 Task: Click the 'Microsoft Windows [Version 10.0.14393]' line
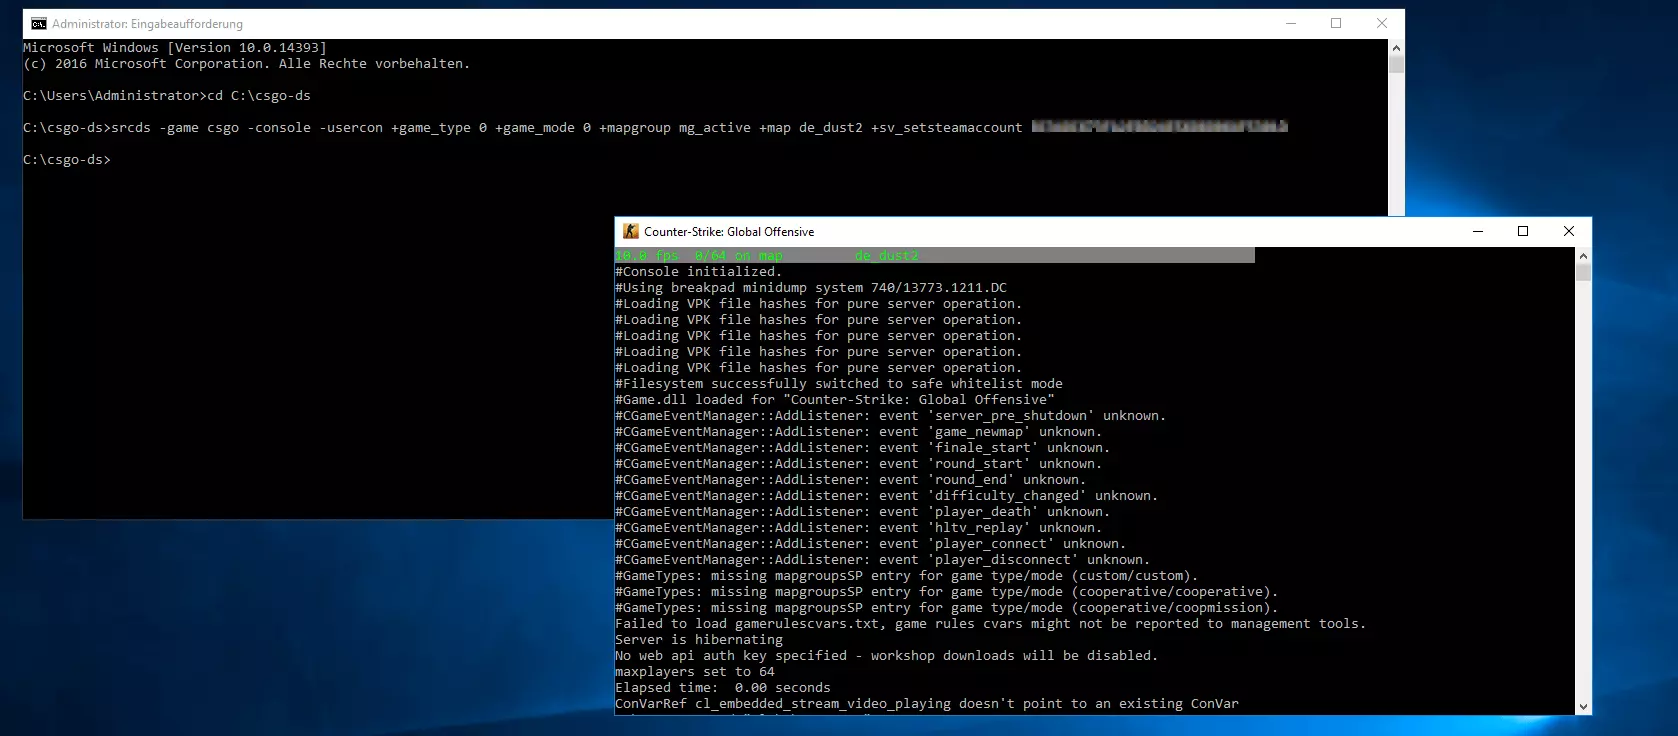coord(175,47)
